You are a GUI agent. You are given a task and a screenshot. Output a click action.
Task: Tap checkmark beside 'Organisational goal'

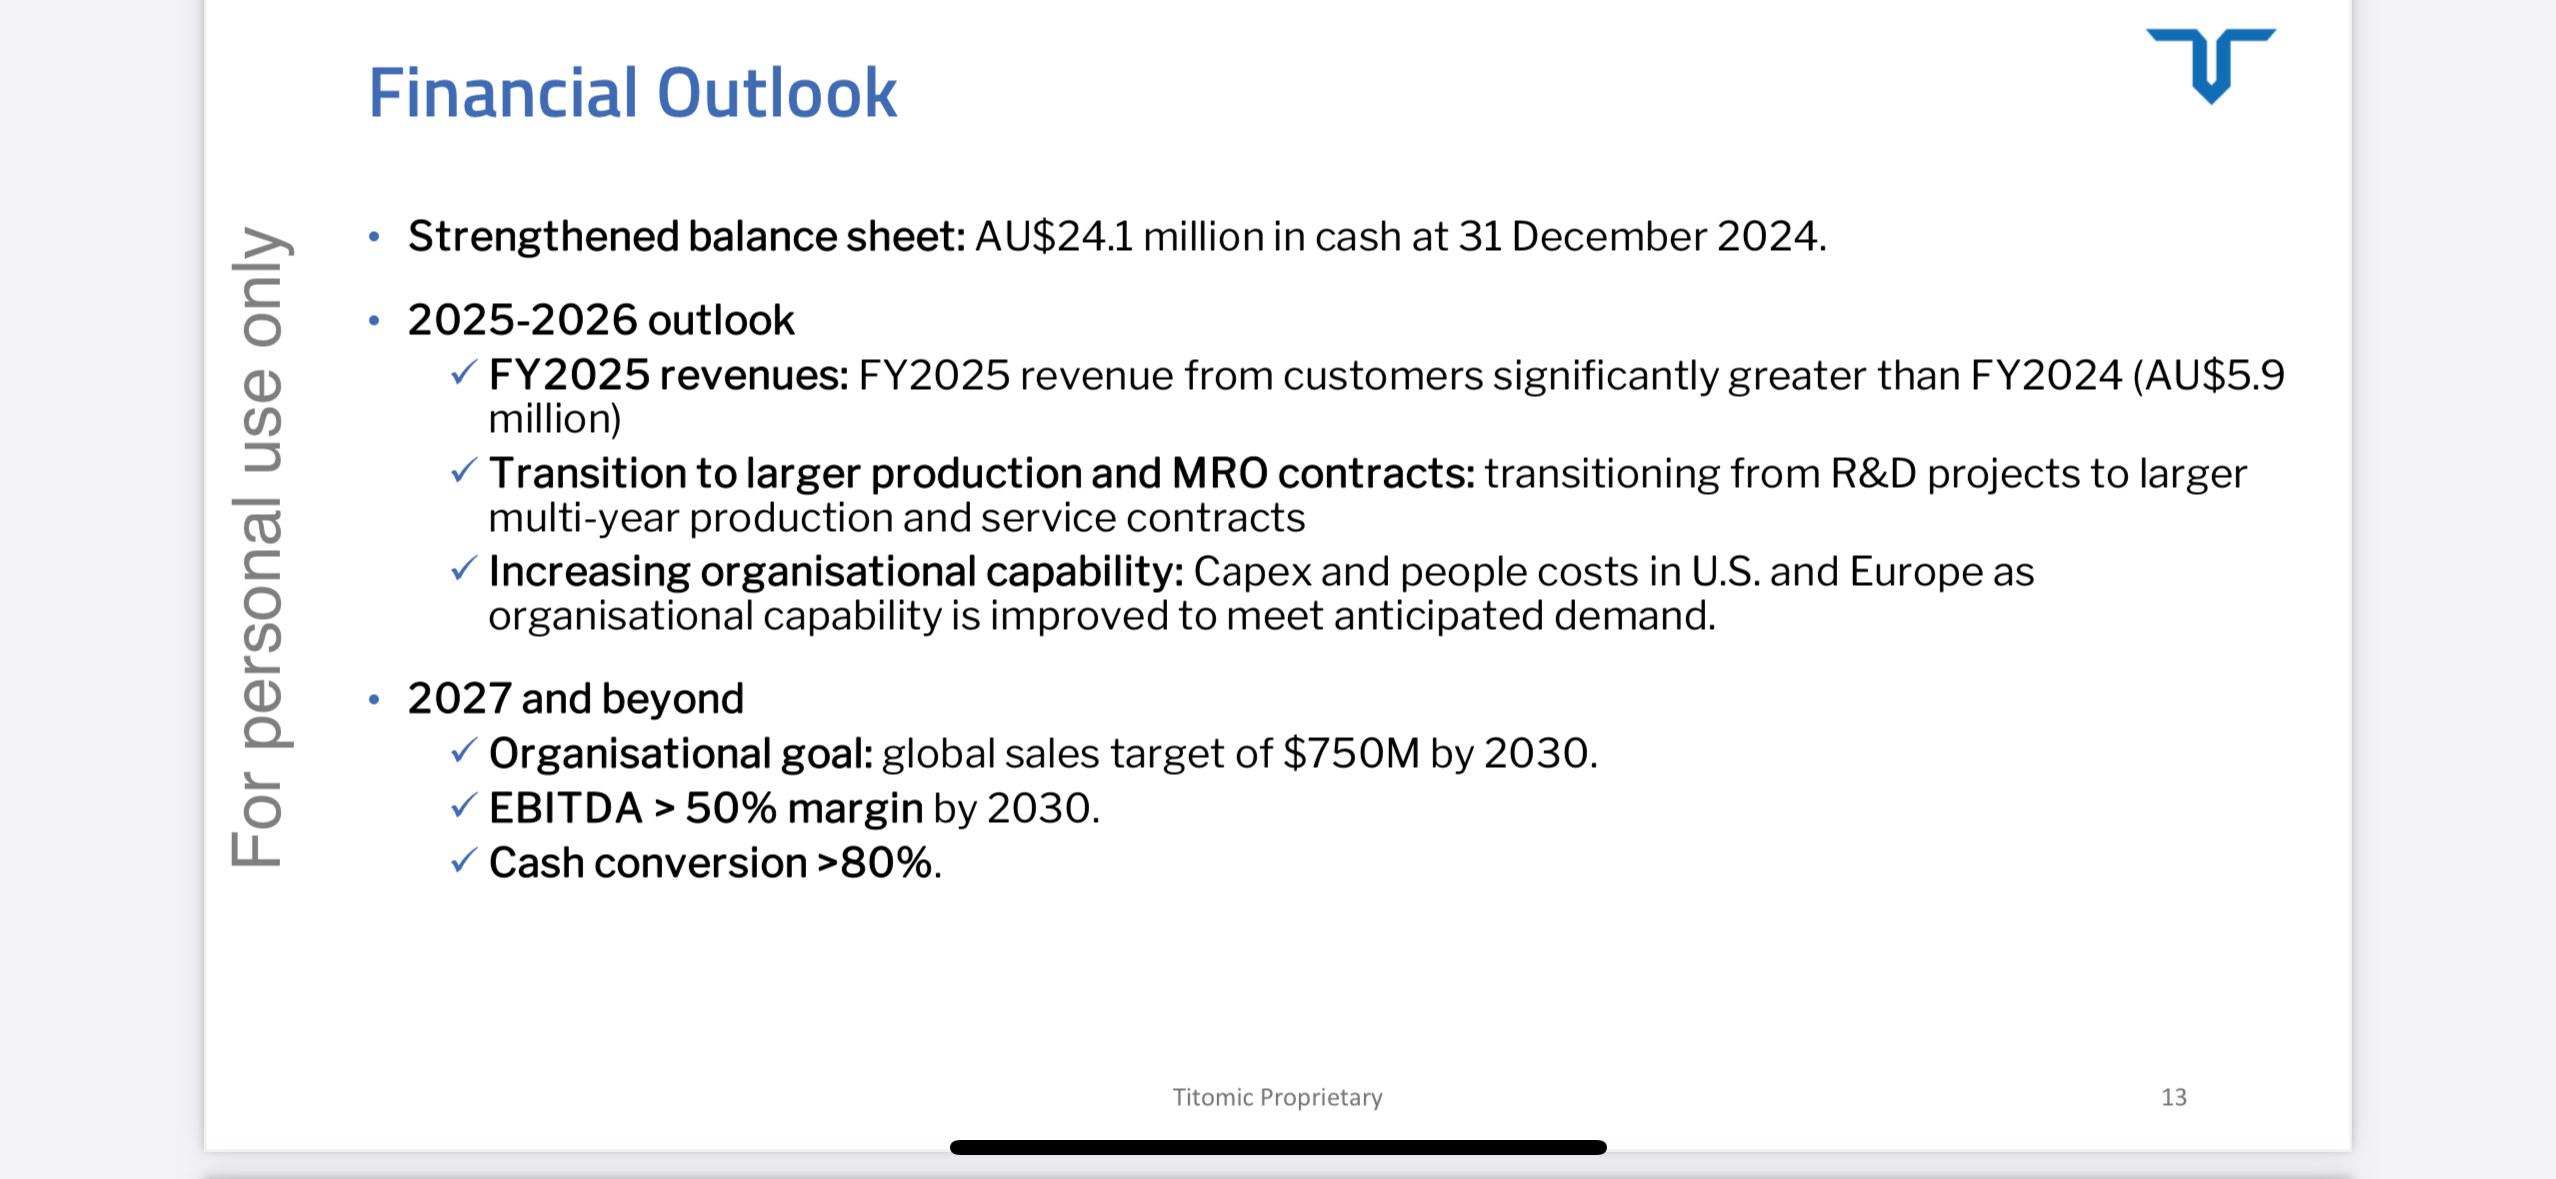[x=463, y=751]
